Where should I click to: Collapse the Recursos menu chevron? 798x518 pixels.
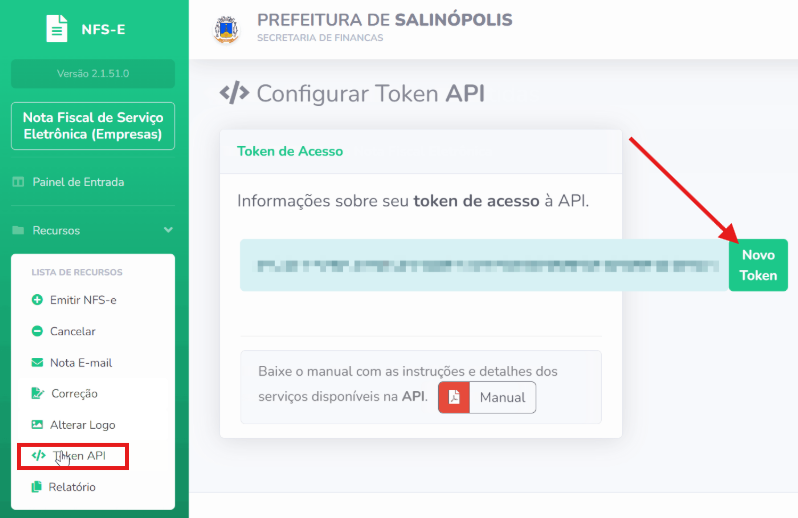(168, 230)
